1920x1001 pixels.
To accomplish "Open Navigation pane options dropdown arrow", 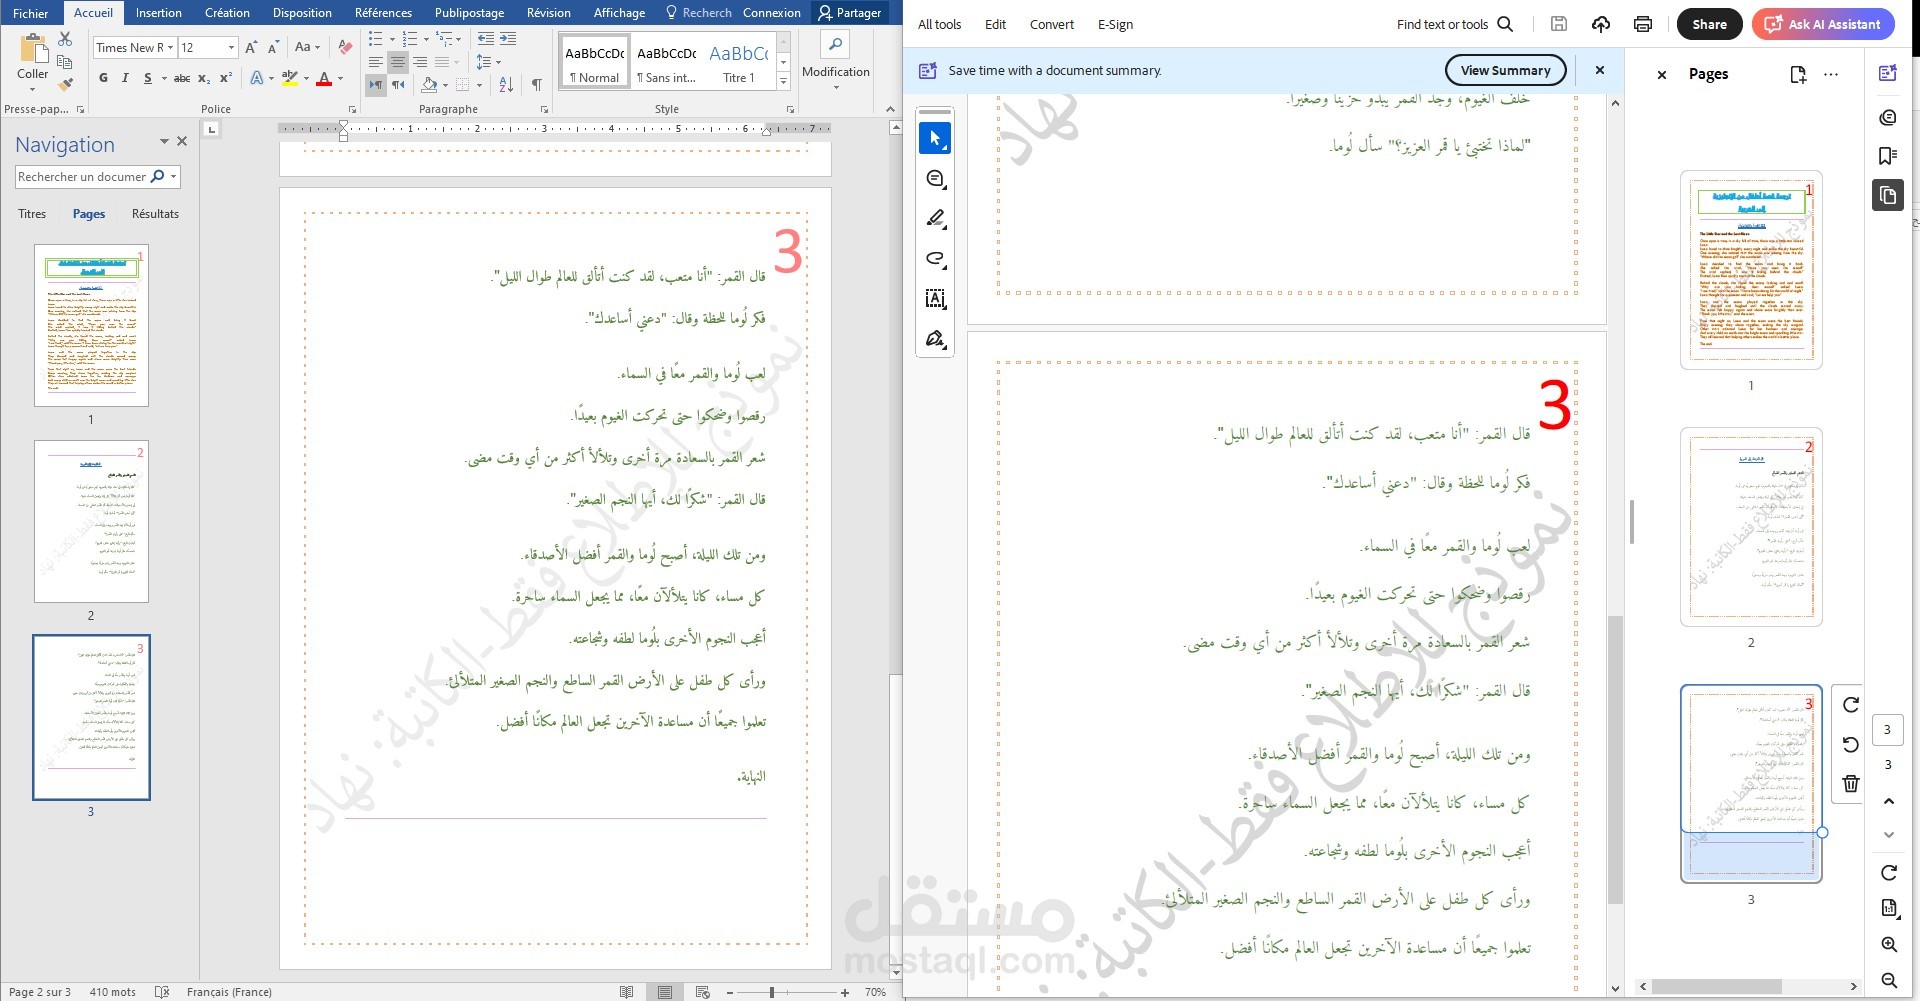I will [x=164, y=142].
